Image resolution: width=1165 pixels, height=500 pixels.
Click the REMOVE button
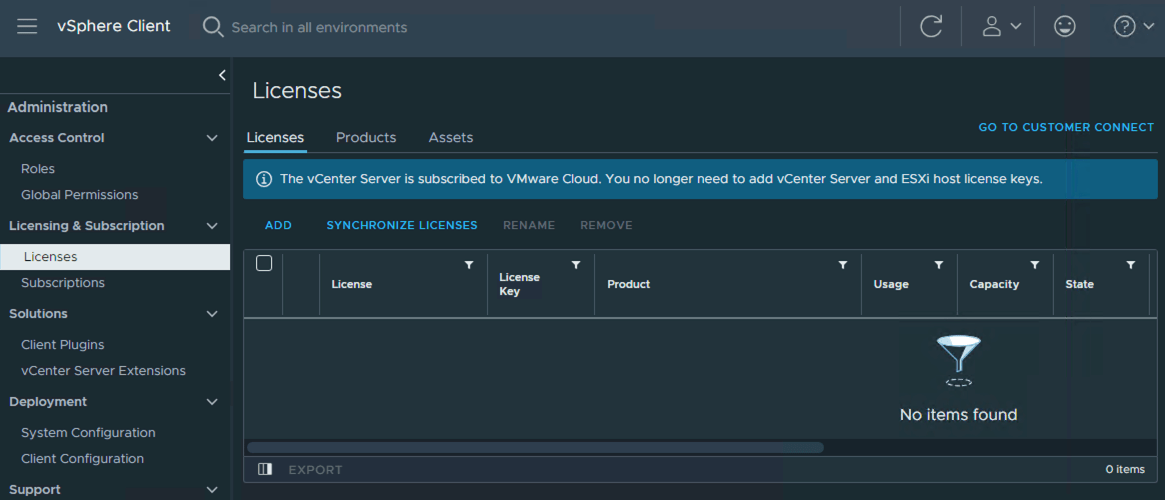click(x=606, y=225)
